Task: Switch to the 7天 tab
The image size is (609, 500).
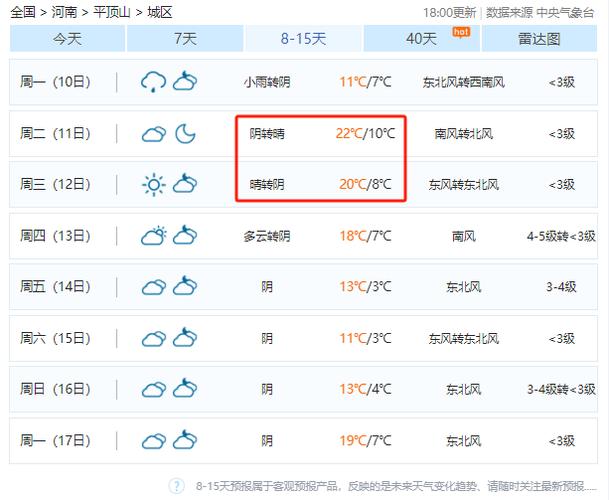Action: (x=185, y=38)
